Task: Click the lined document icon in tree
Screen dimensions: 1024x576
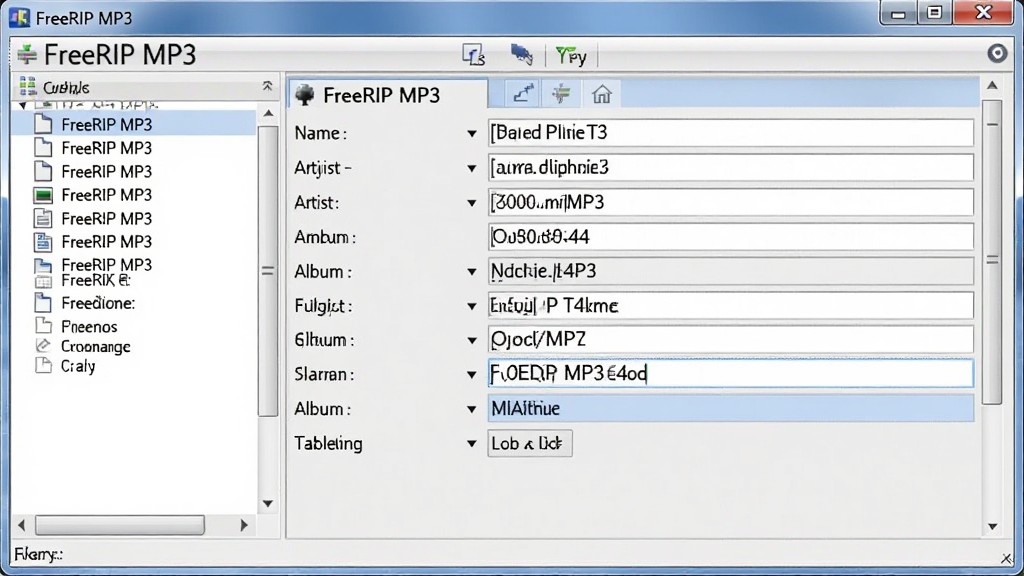Action: (43, 218)
